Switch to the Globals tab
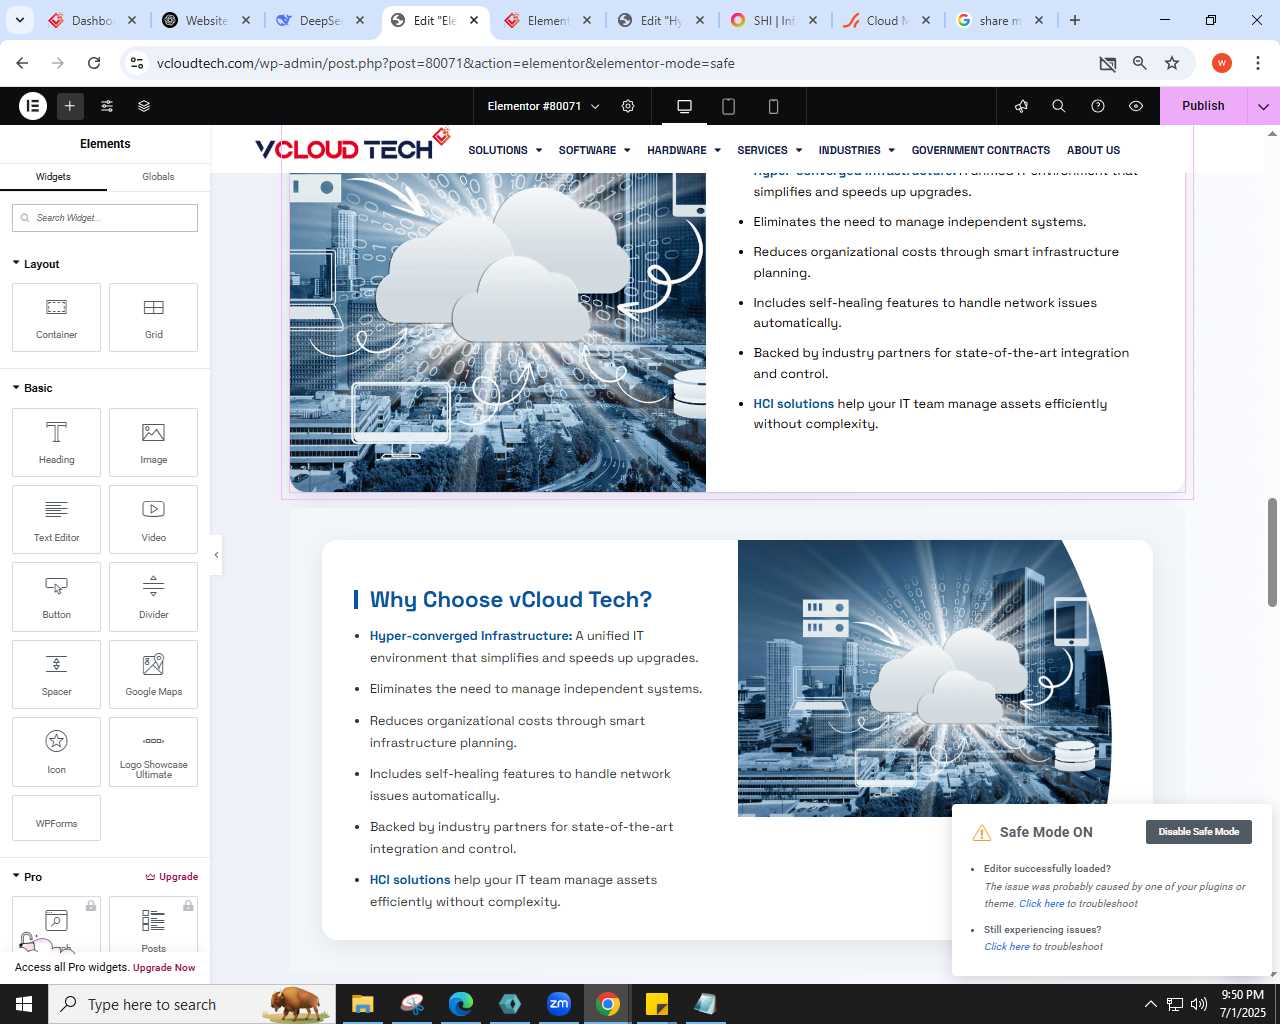Screen dimensions: 1280x1024 [158, 177]
